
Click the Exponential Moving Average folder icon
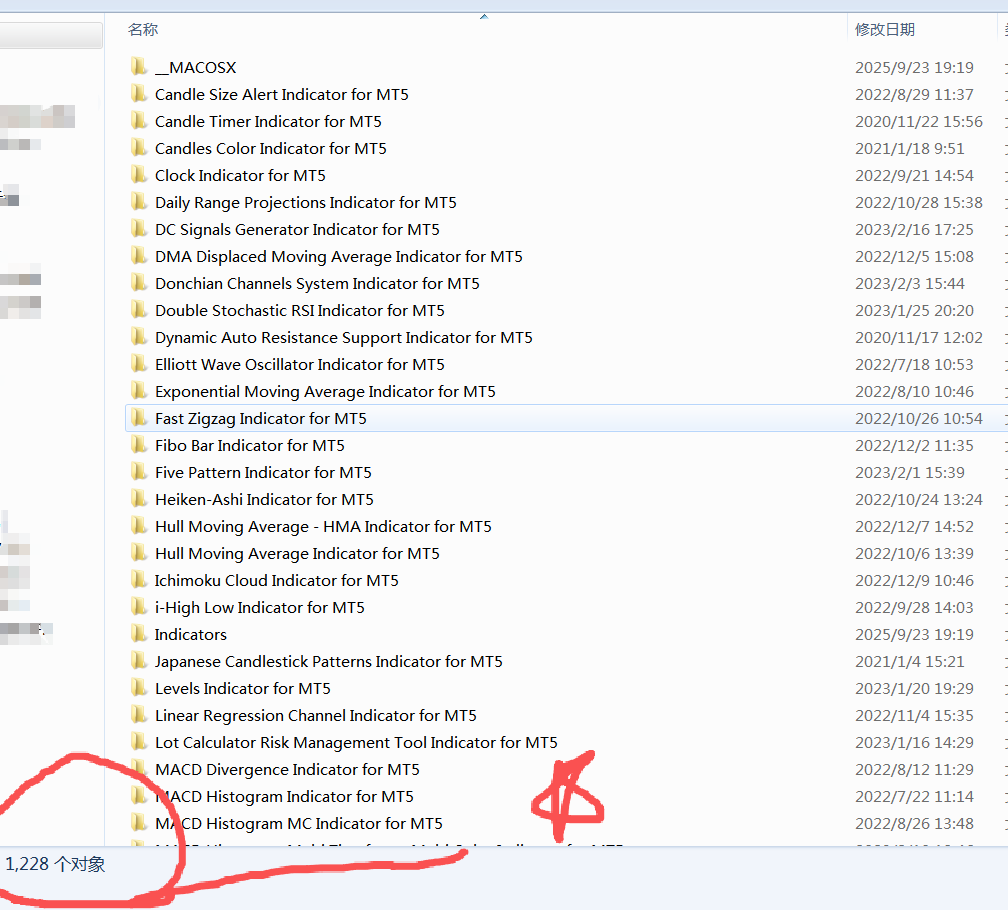coord(139,391)
